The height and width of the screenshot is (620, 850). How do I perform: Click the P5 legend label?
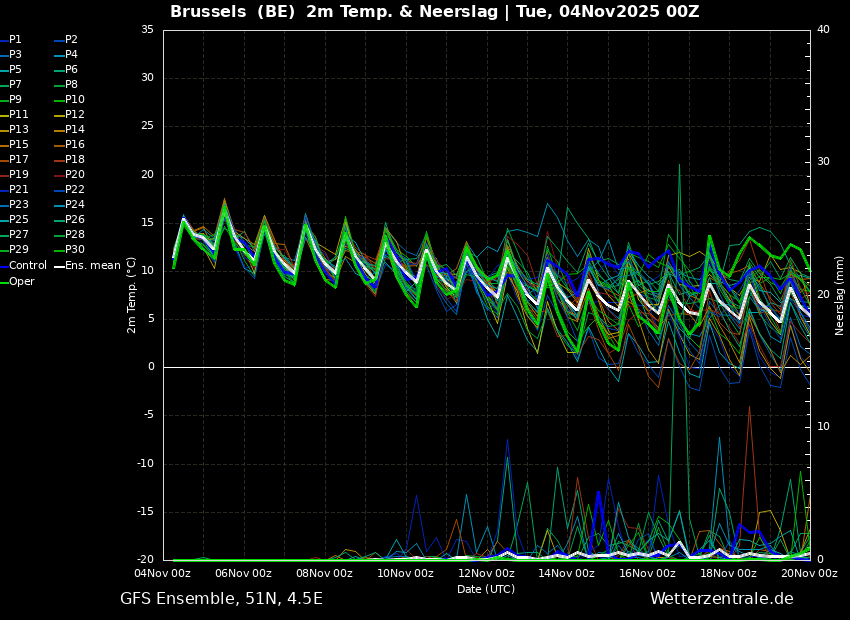point(15,70)
